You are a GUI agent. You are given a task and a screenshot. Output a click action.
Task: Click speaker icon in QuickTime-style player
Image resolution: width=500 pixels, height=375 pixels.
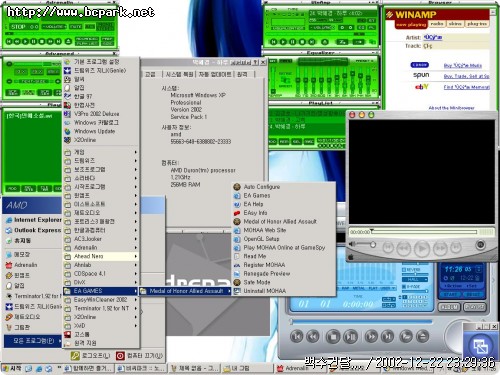pyautogui.click(x=351, y=244)
